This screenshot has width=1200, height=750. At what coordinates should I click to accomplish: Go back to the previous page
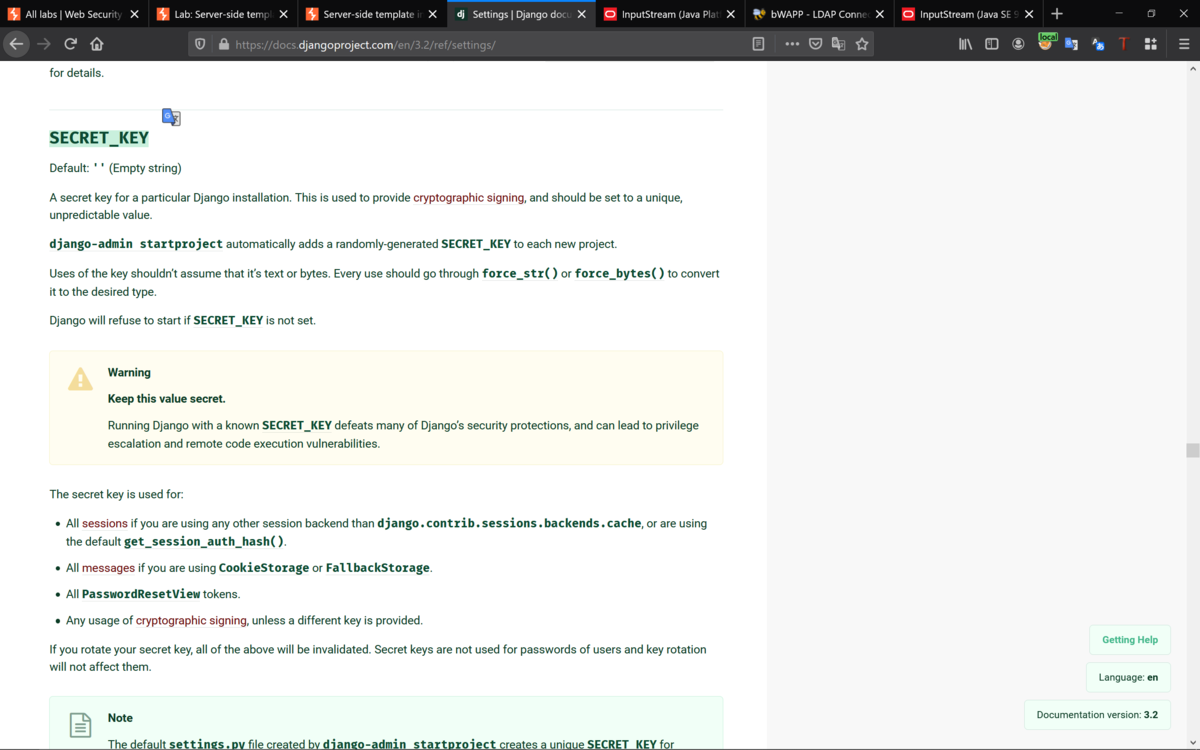(x=16, y=44)
